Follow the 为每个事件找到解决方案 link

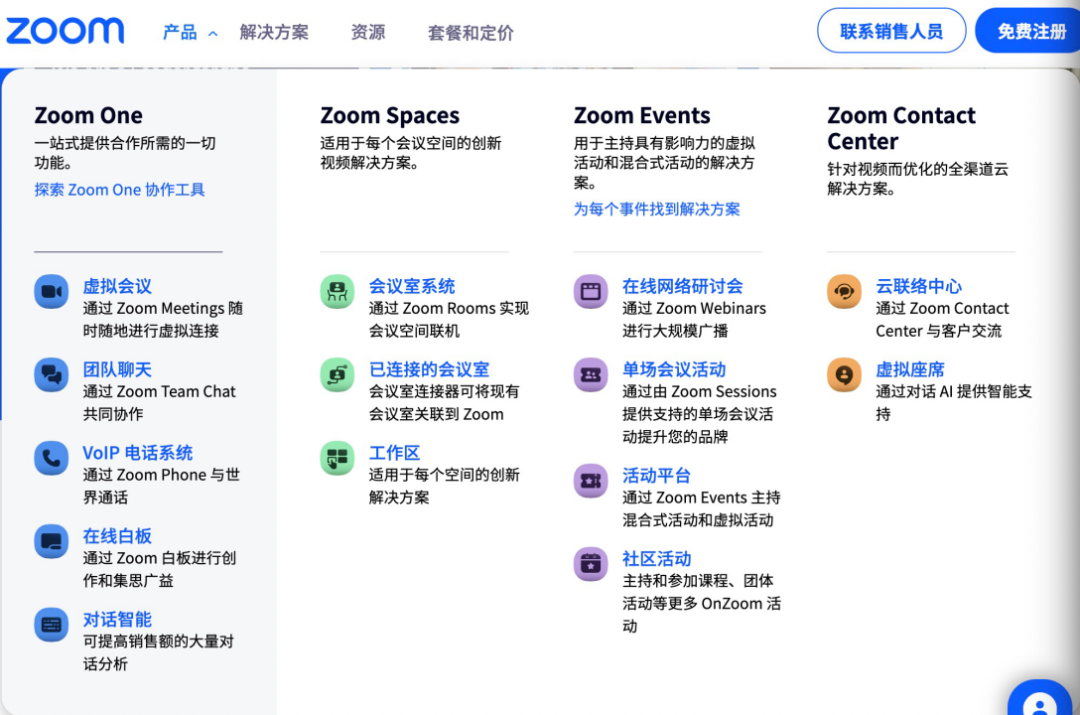[657, 209]
